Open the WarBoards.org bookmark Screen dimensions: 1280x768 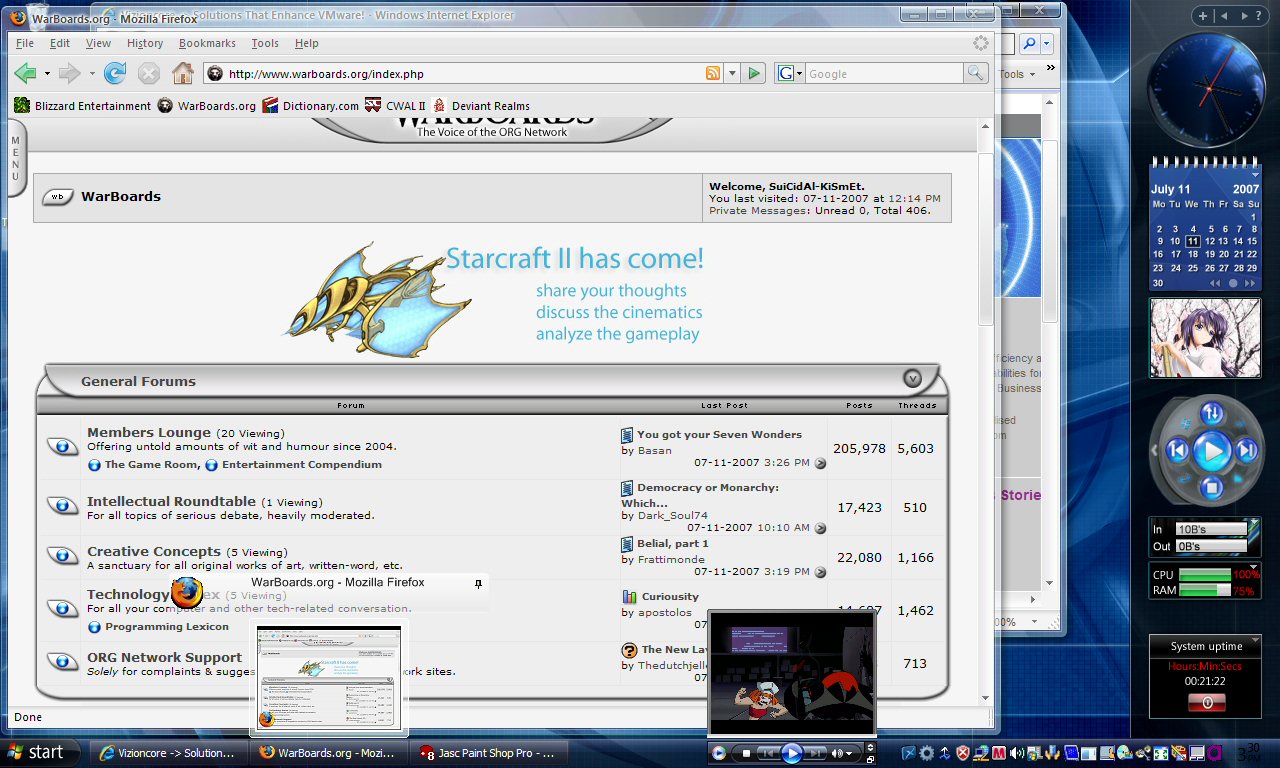tap(207, 106)
